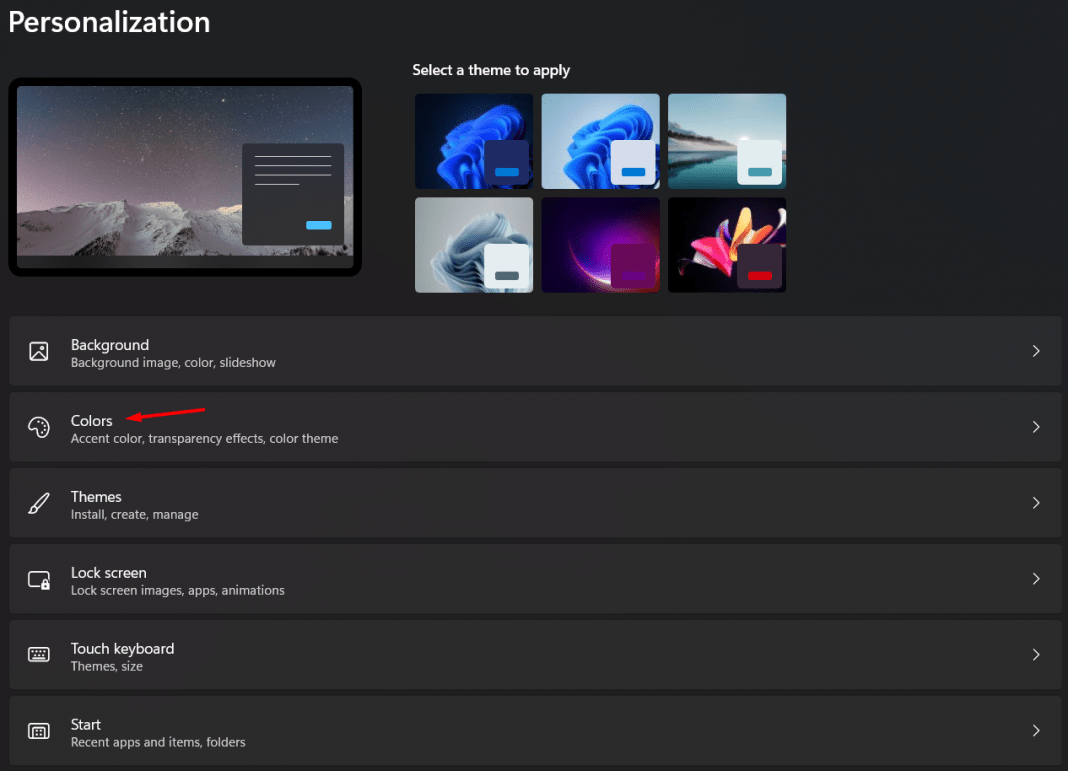Open the Colors settings label
This screenshot has width=1068, height=771.
pyautogui.click(x=92, y=421)
